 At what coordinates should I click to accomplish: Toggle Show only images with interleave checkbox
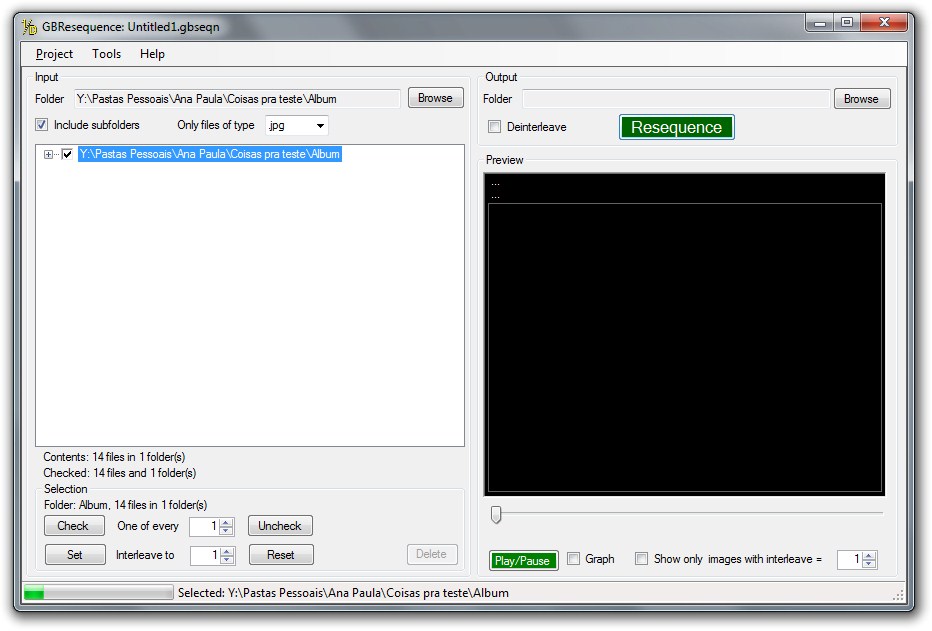click(x=642, y=559)
